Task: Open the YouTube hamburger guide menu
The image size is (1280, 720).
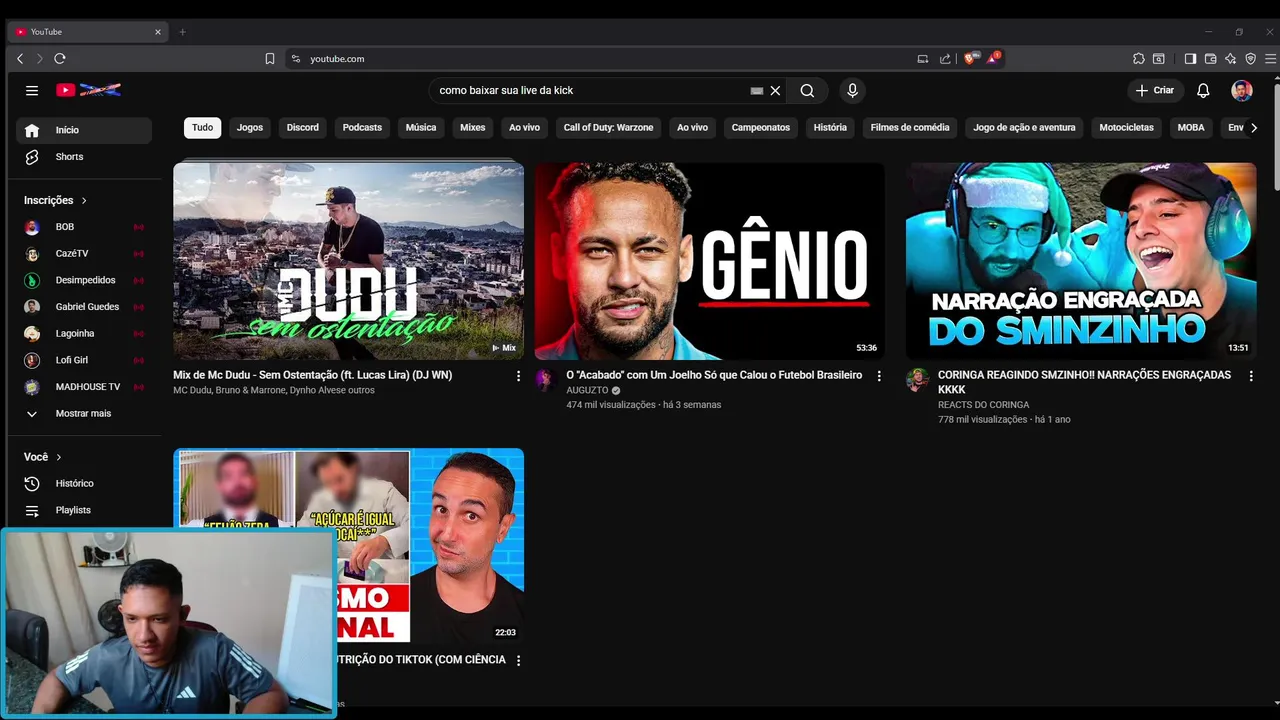Action: pyautogui.click(x=32, y=90)
